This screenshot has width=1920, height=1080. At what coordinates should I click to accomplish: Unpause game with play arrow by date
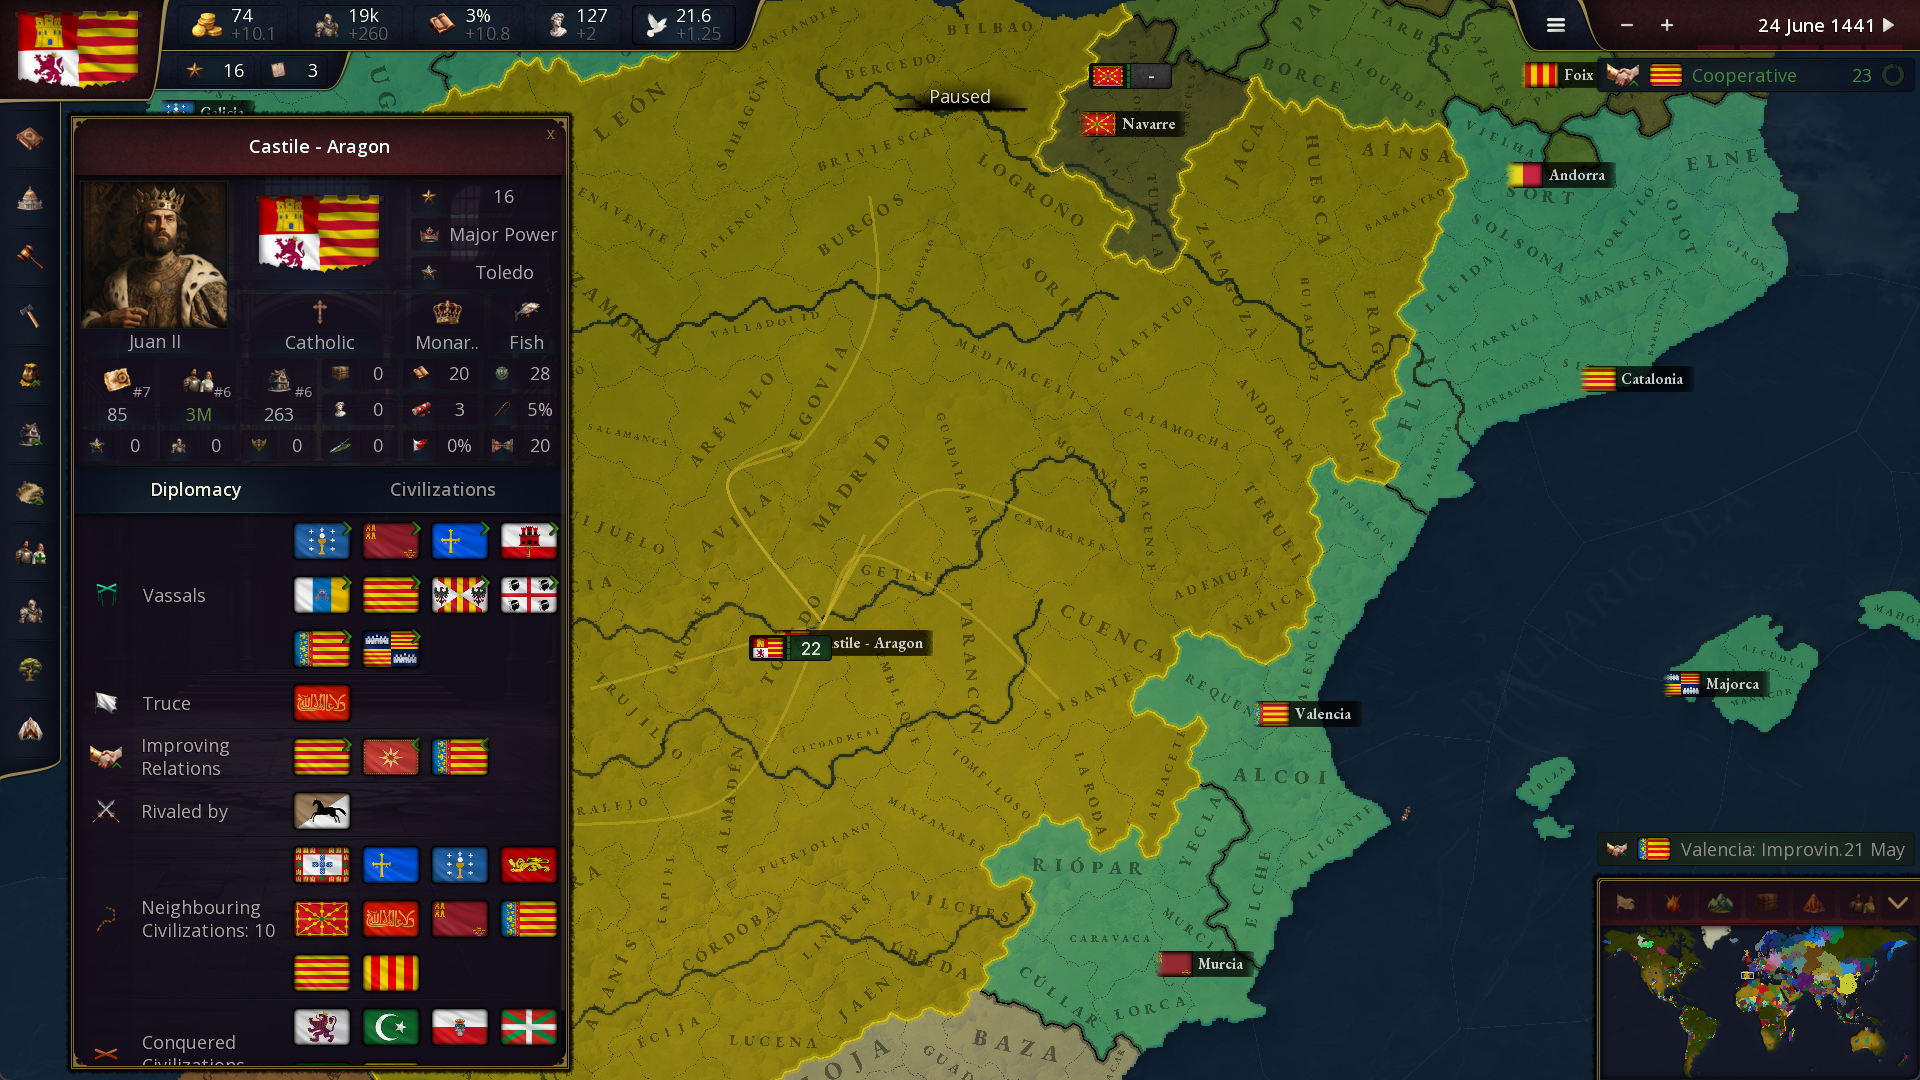click(1889, 25)
